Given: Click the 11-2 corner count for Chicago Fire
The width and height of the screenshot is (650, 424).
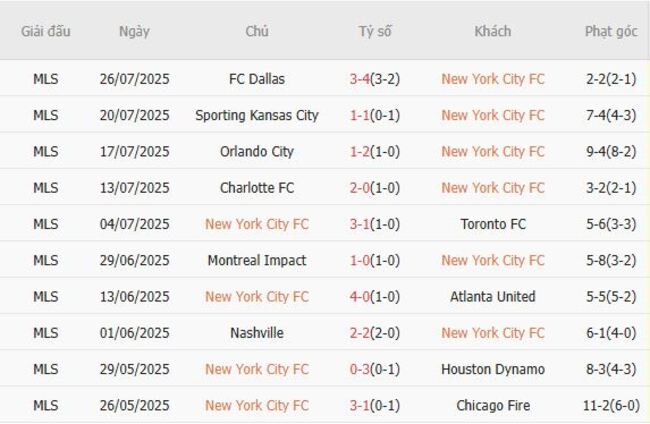Looking at the screenshot, I should (598, 405).
